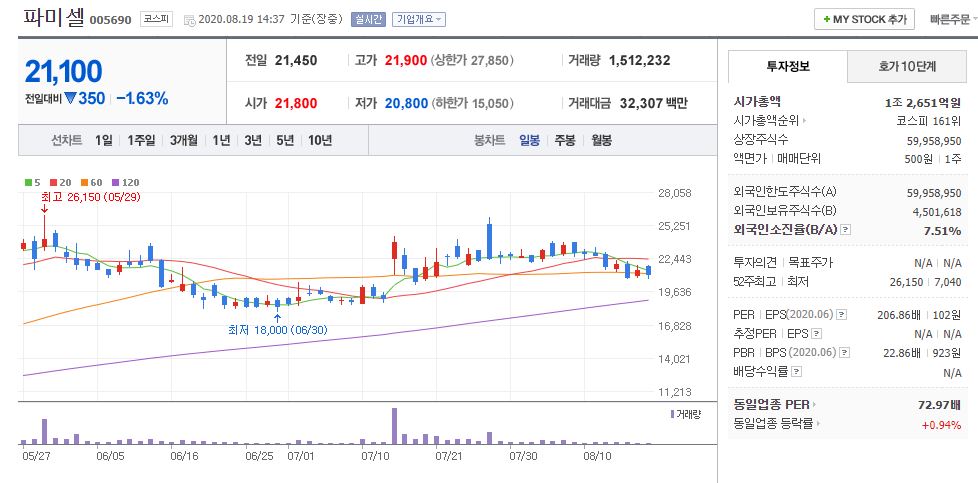Click the stock code 005690
Image resolution: width=978 pixels, height=483 pixels.
point(110,20)
